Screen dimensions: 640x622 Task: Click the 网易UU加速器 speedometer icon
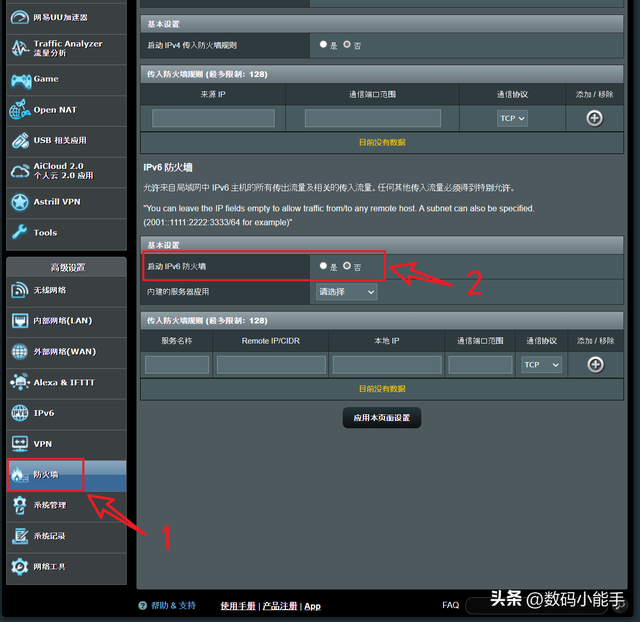point(20,18)
